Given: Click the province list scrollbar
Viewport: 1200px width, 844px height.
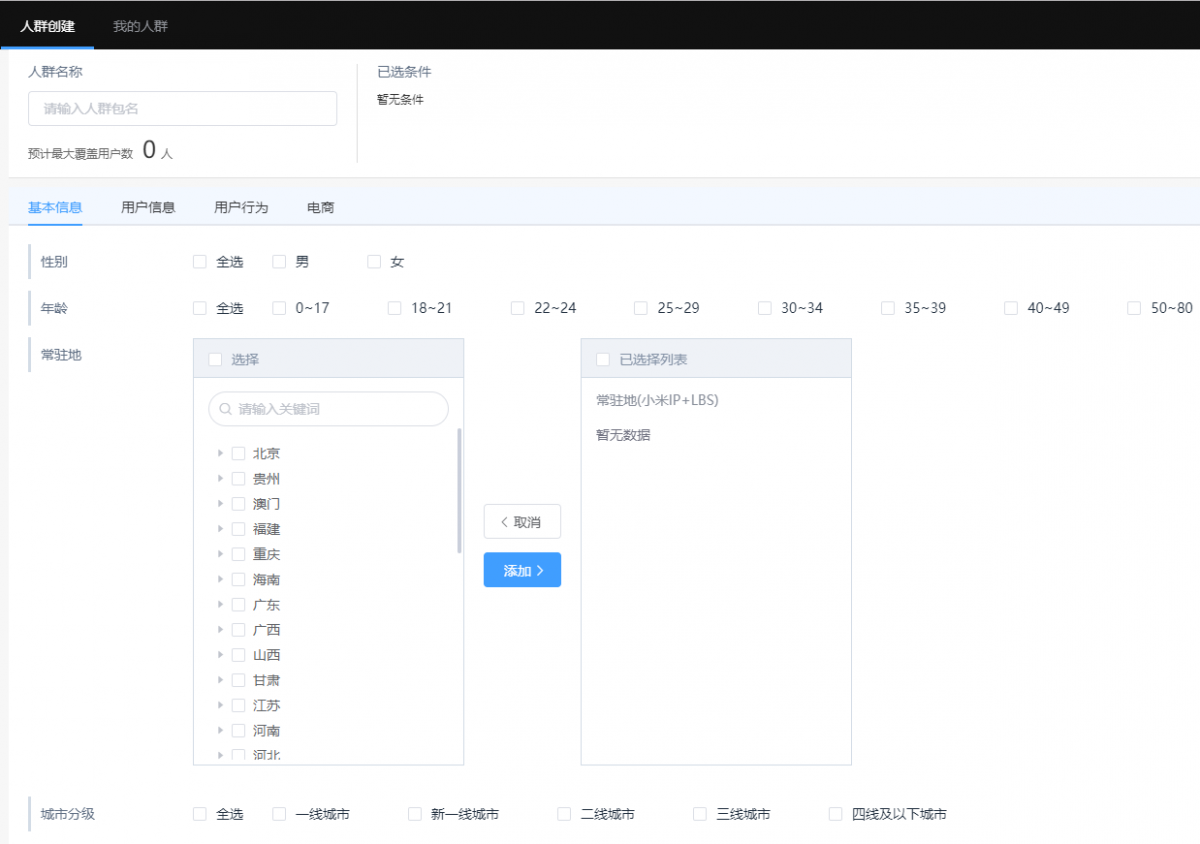Looking at the screenshot, I should click(x=459, y=491).
